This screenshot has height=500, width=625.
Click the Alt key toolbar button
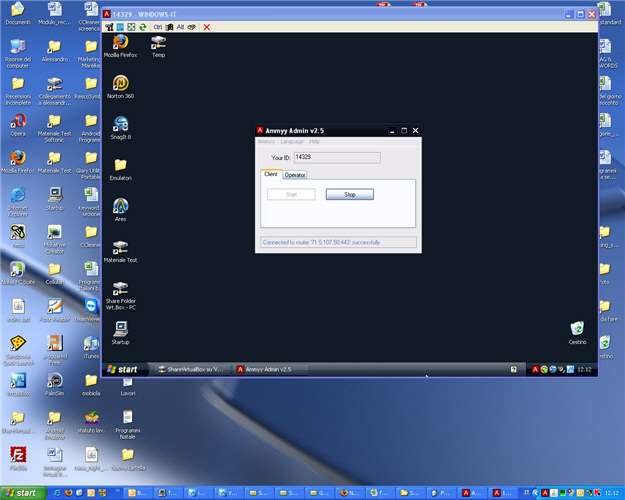[179, 27]
